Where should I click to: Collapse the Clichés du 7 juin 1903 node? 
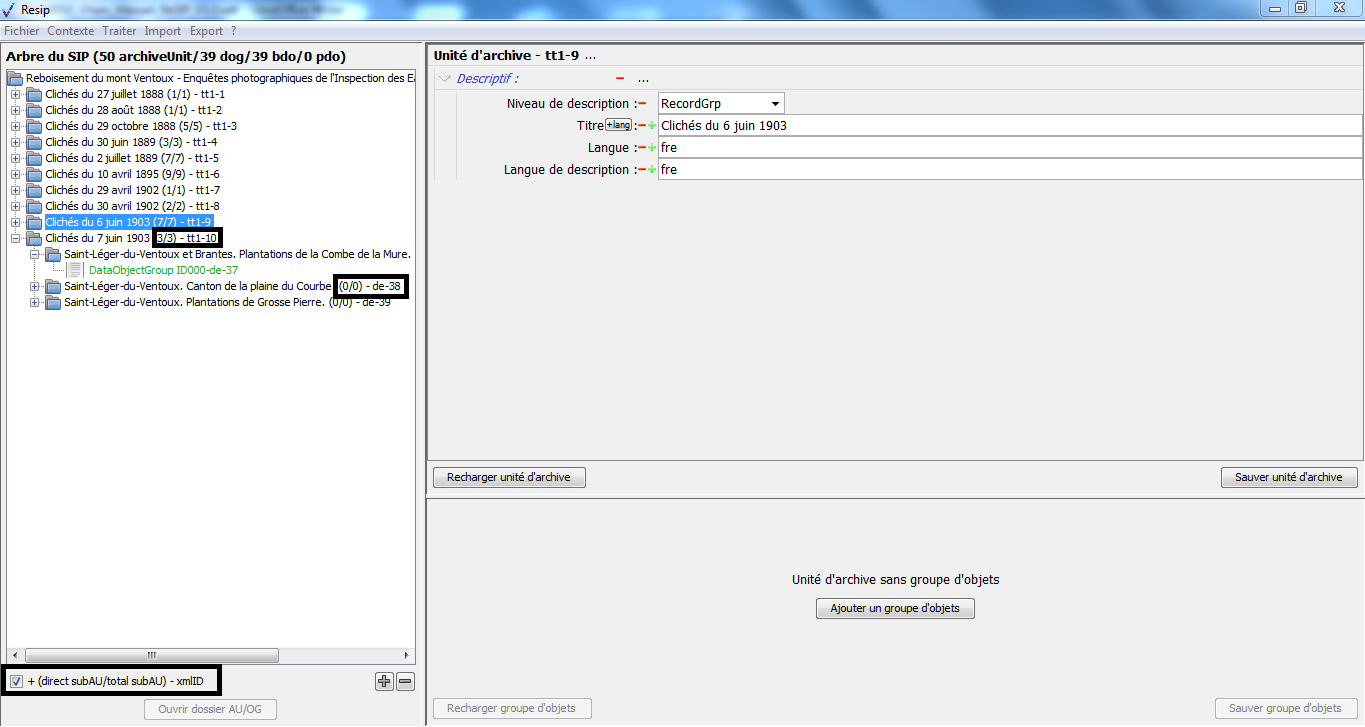point(15,238)
